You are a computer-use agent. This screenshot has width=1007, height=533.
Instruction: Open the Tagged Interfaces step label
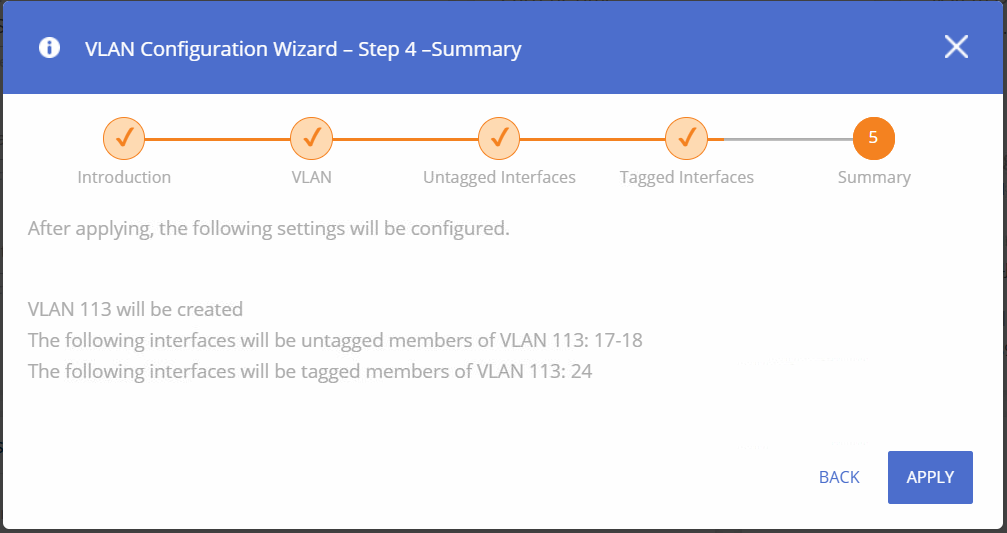click(686, 177)
